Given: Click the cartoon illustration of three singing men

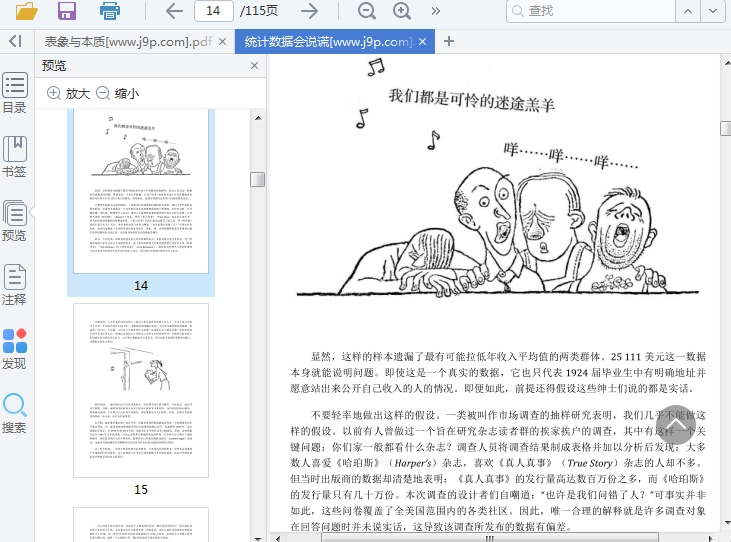Looking at the screenshot, I should pyautogui.click(x=498, y=232).
